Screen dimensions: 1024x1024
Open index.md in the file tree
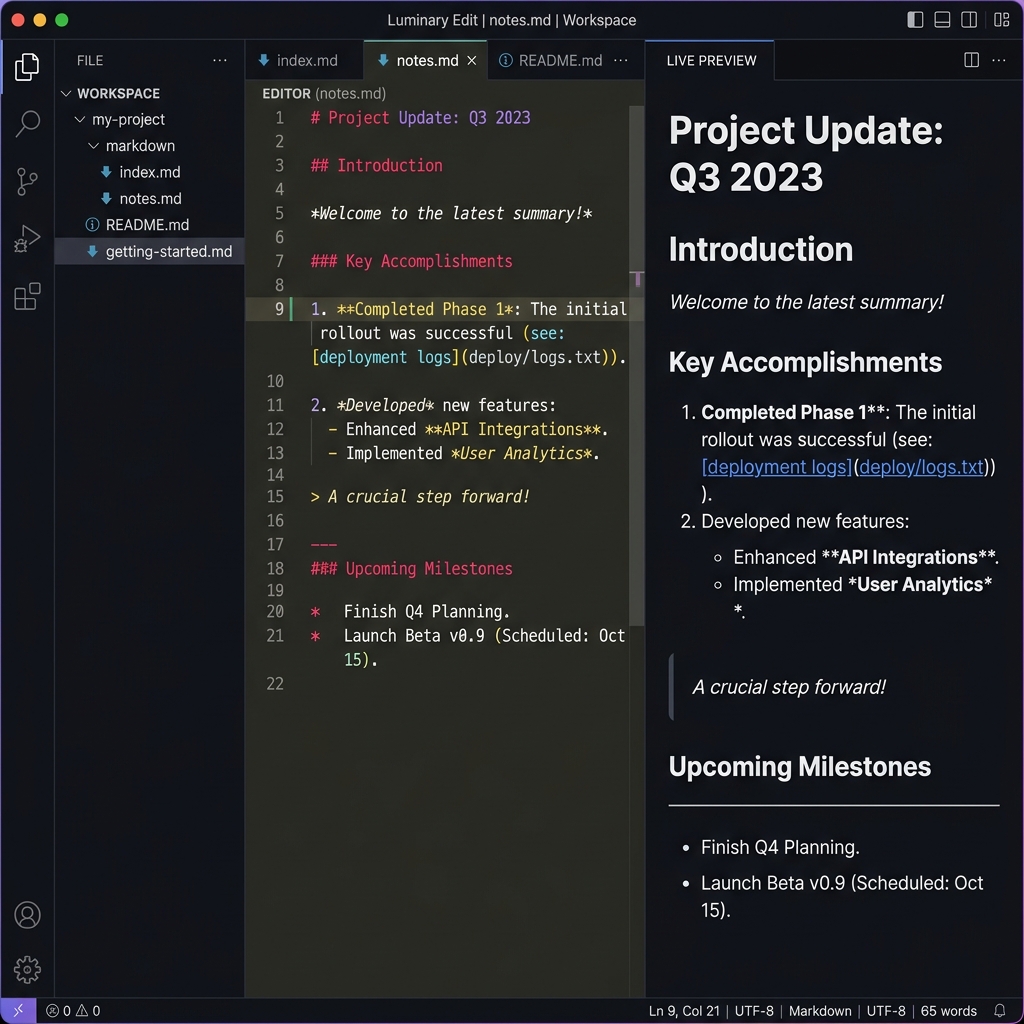tap(150, 172)
